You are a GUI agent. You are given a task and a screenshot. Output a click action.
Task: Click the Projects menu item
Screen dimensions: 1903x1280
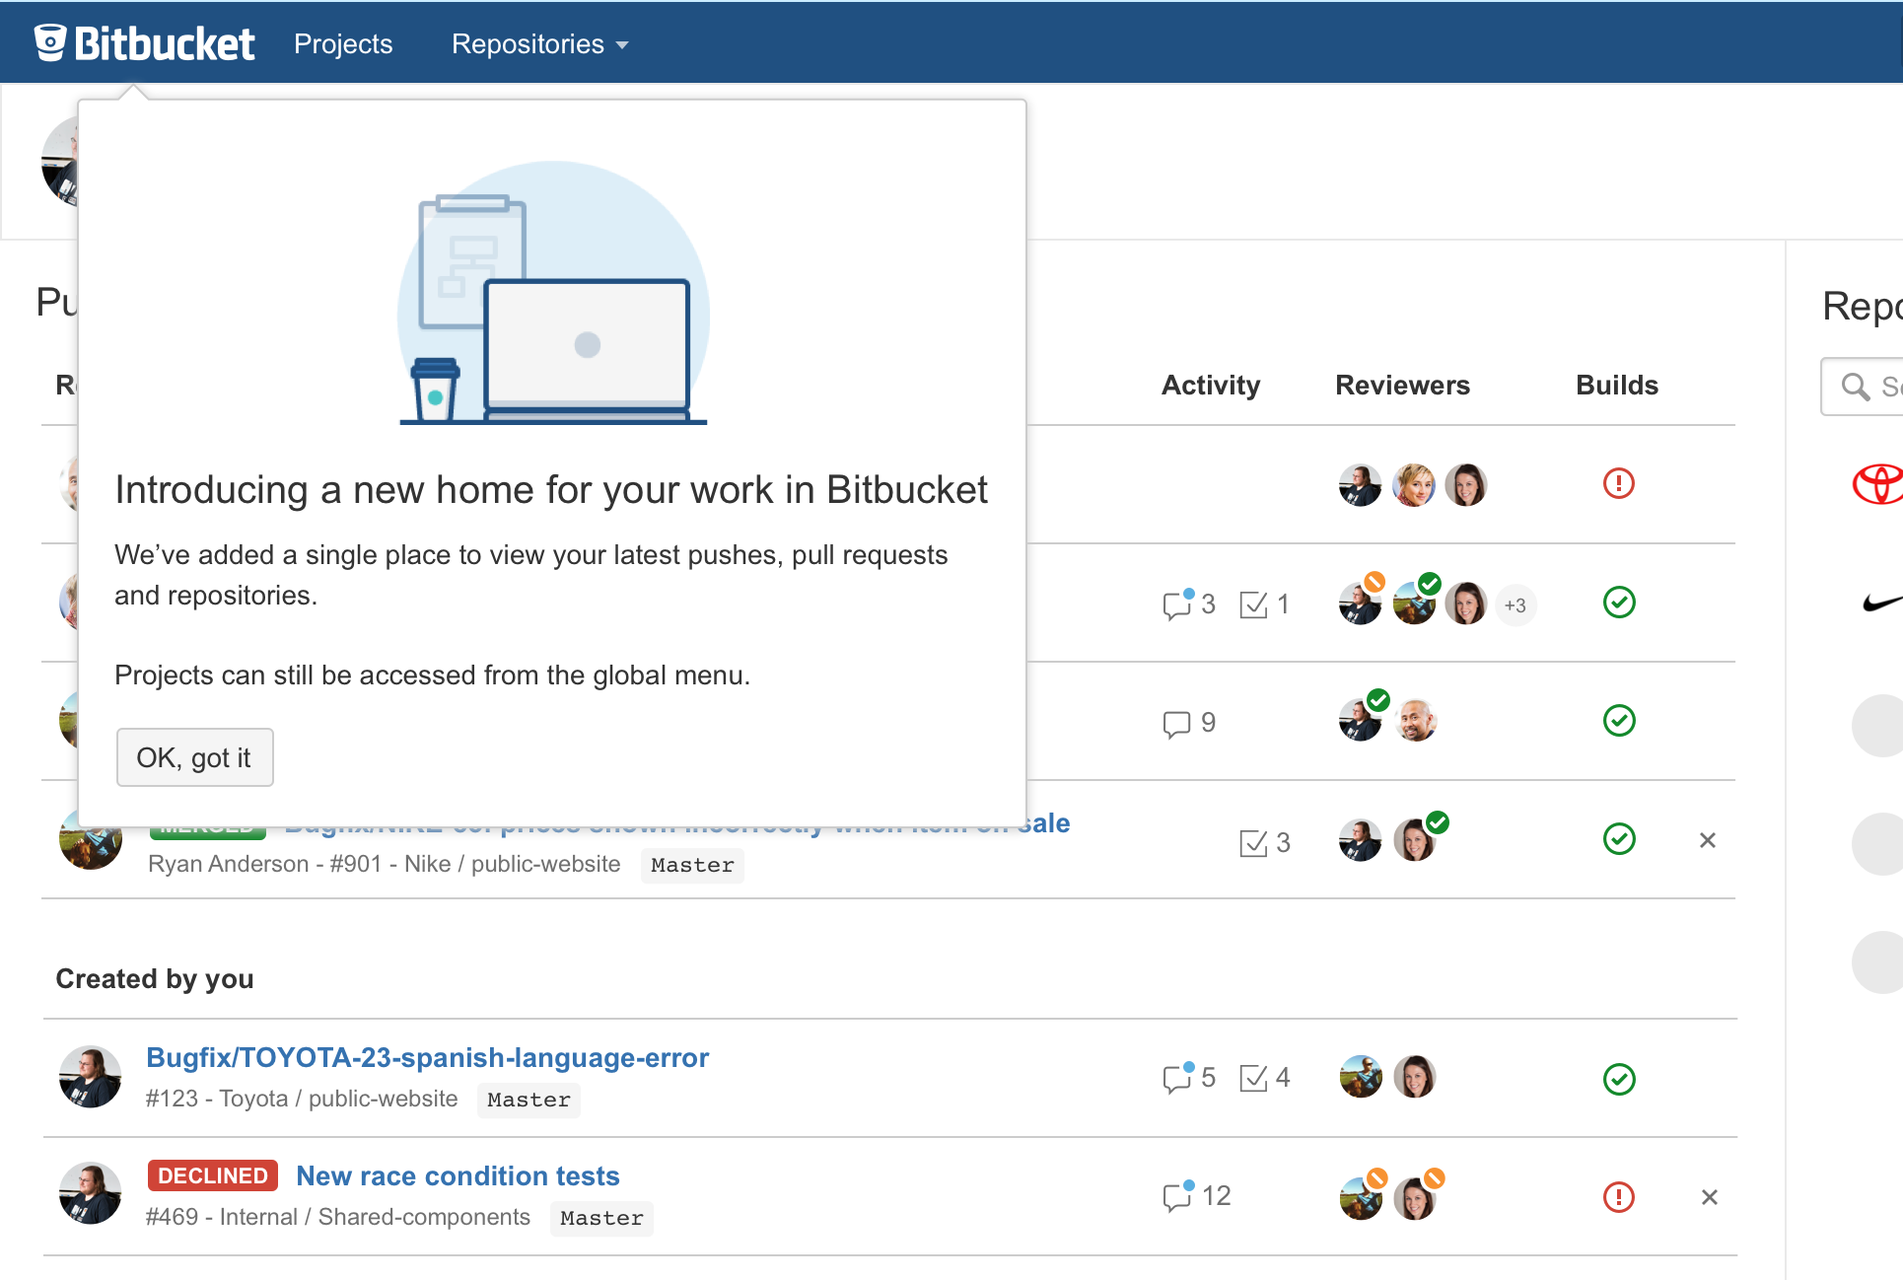(342, 44)
